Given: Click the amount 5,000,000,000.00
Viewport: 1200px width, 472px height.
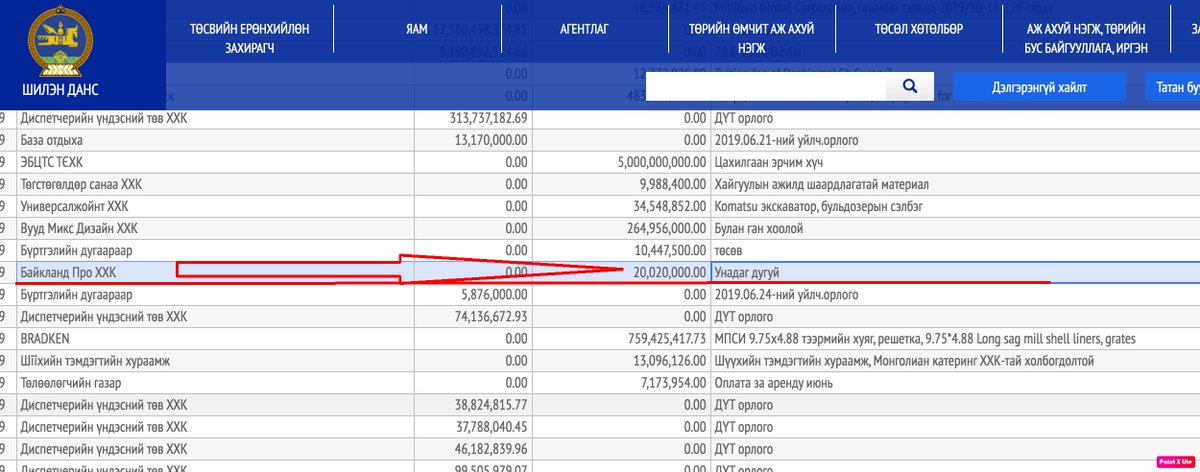Looking at the screenshot, I should pos(663,162).
